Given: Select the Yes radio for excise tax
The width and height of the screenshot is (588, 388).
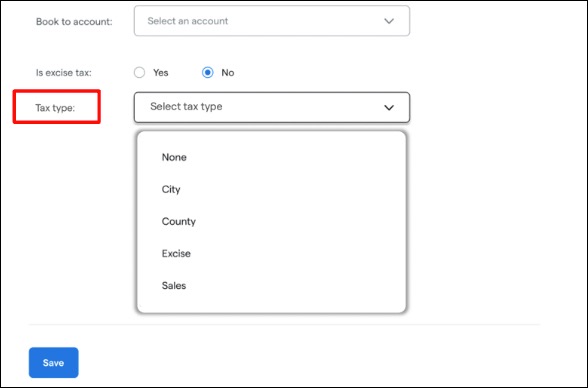Looking at the screenshot, I should tap(140, 72).
